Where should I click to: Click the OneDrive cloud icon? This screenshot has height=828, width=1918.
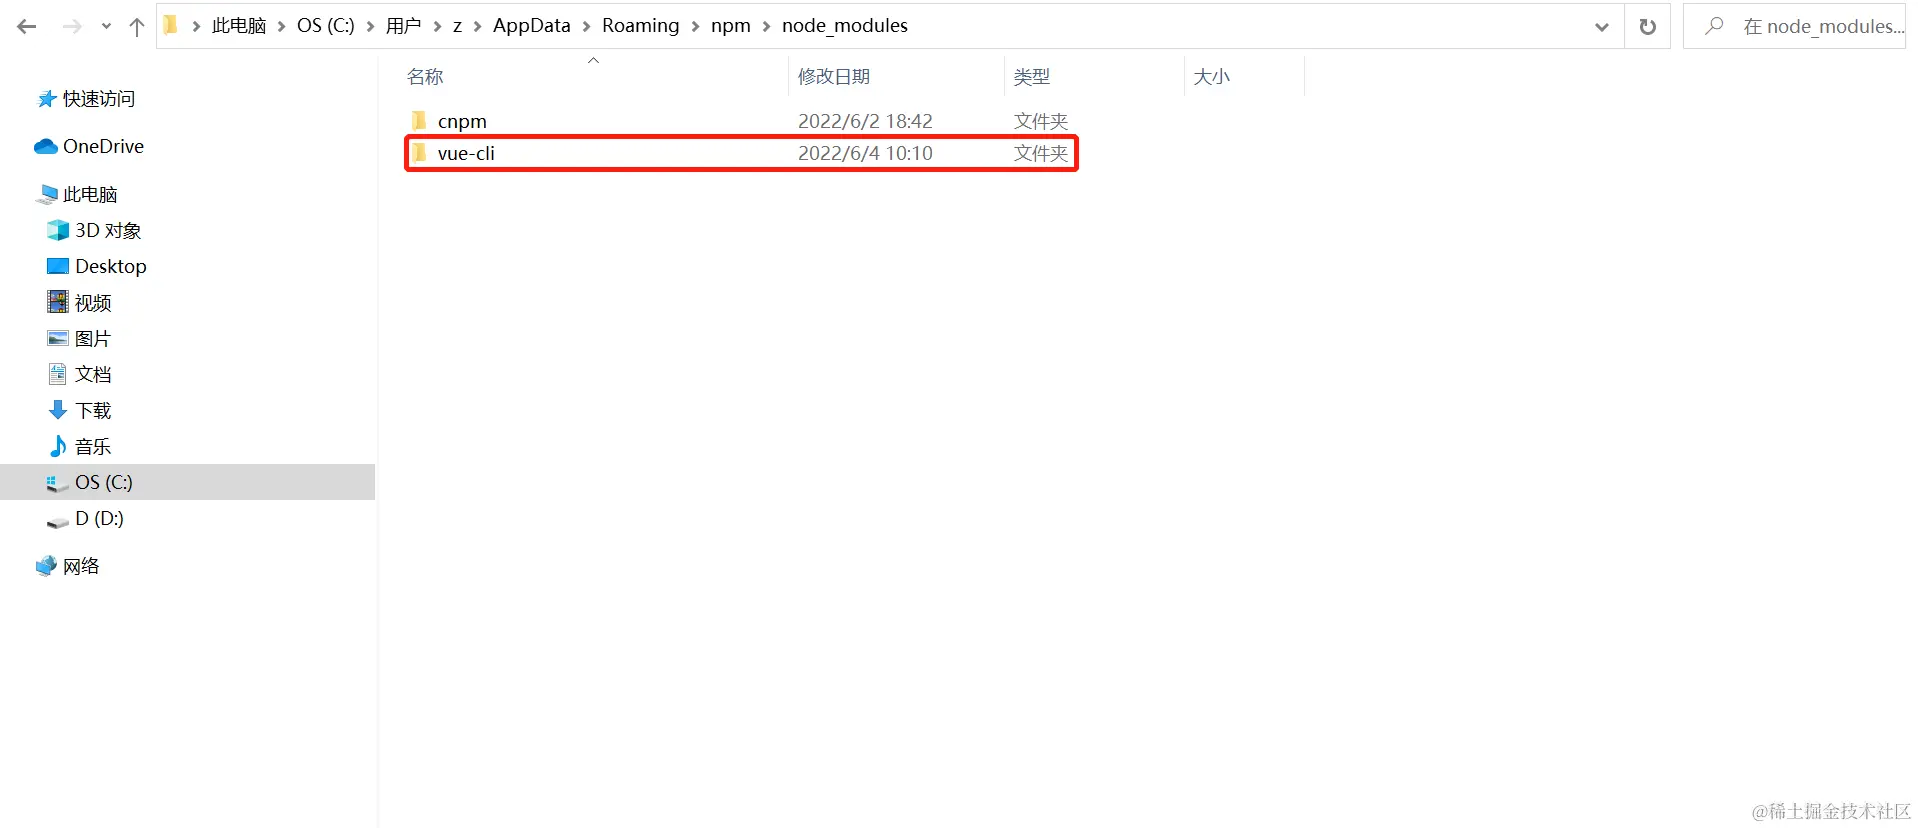coord(46,146)
